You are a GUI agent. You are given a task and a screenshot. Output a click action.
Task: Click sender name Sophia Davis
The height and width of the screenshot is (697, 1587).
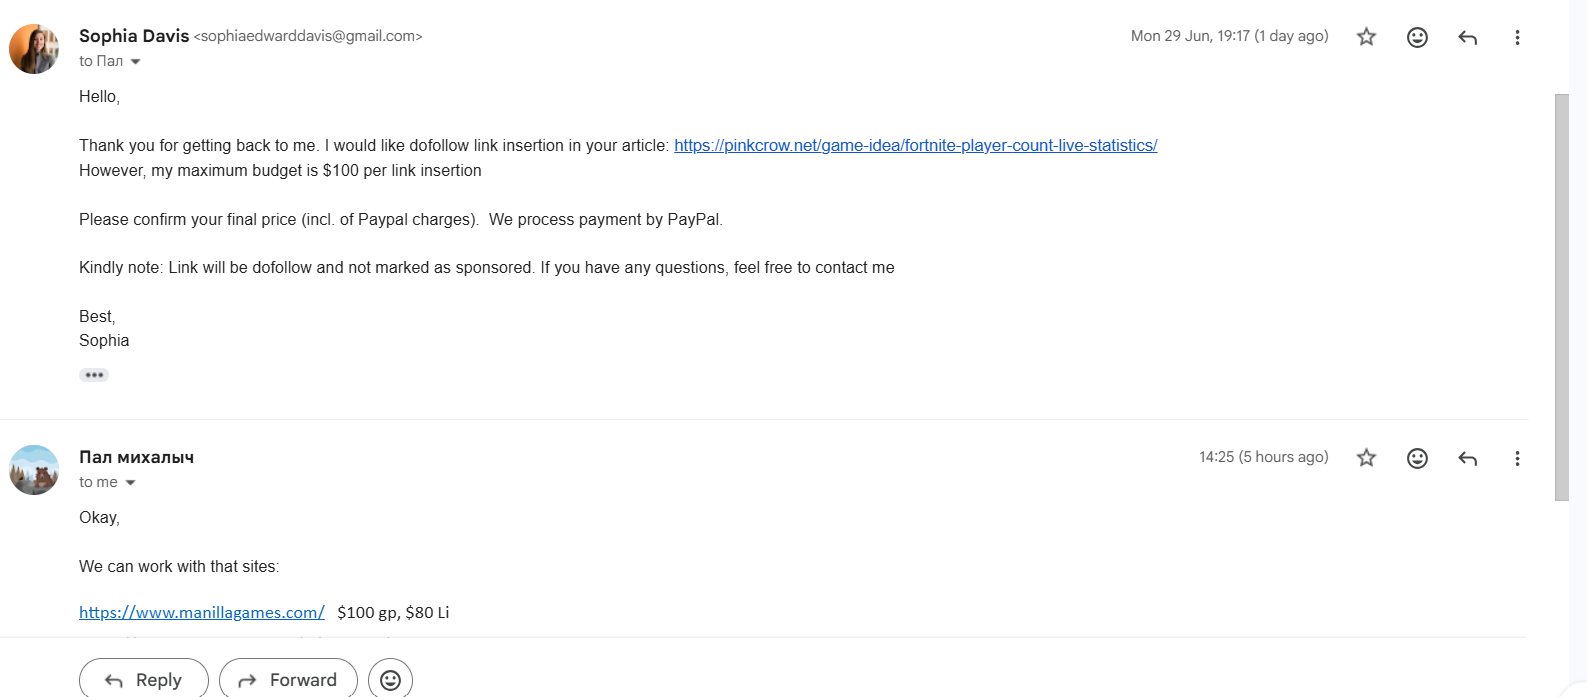pyautogui.click(x=134, y=36)
